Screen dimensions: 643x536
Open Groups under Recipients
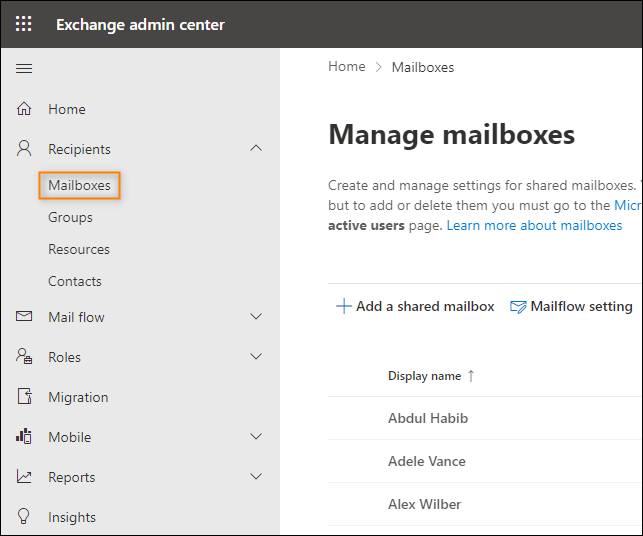point(70,217)
